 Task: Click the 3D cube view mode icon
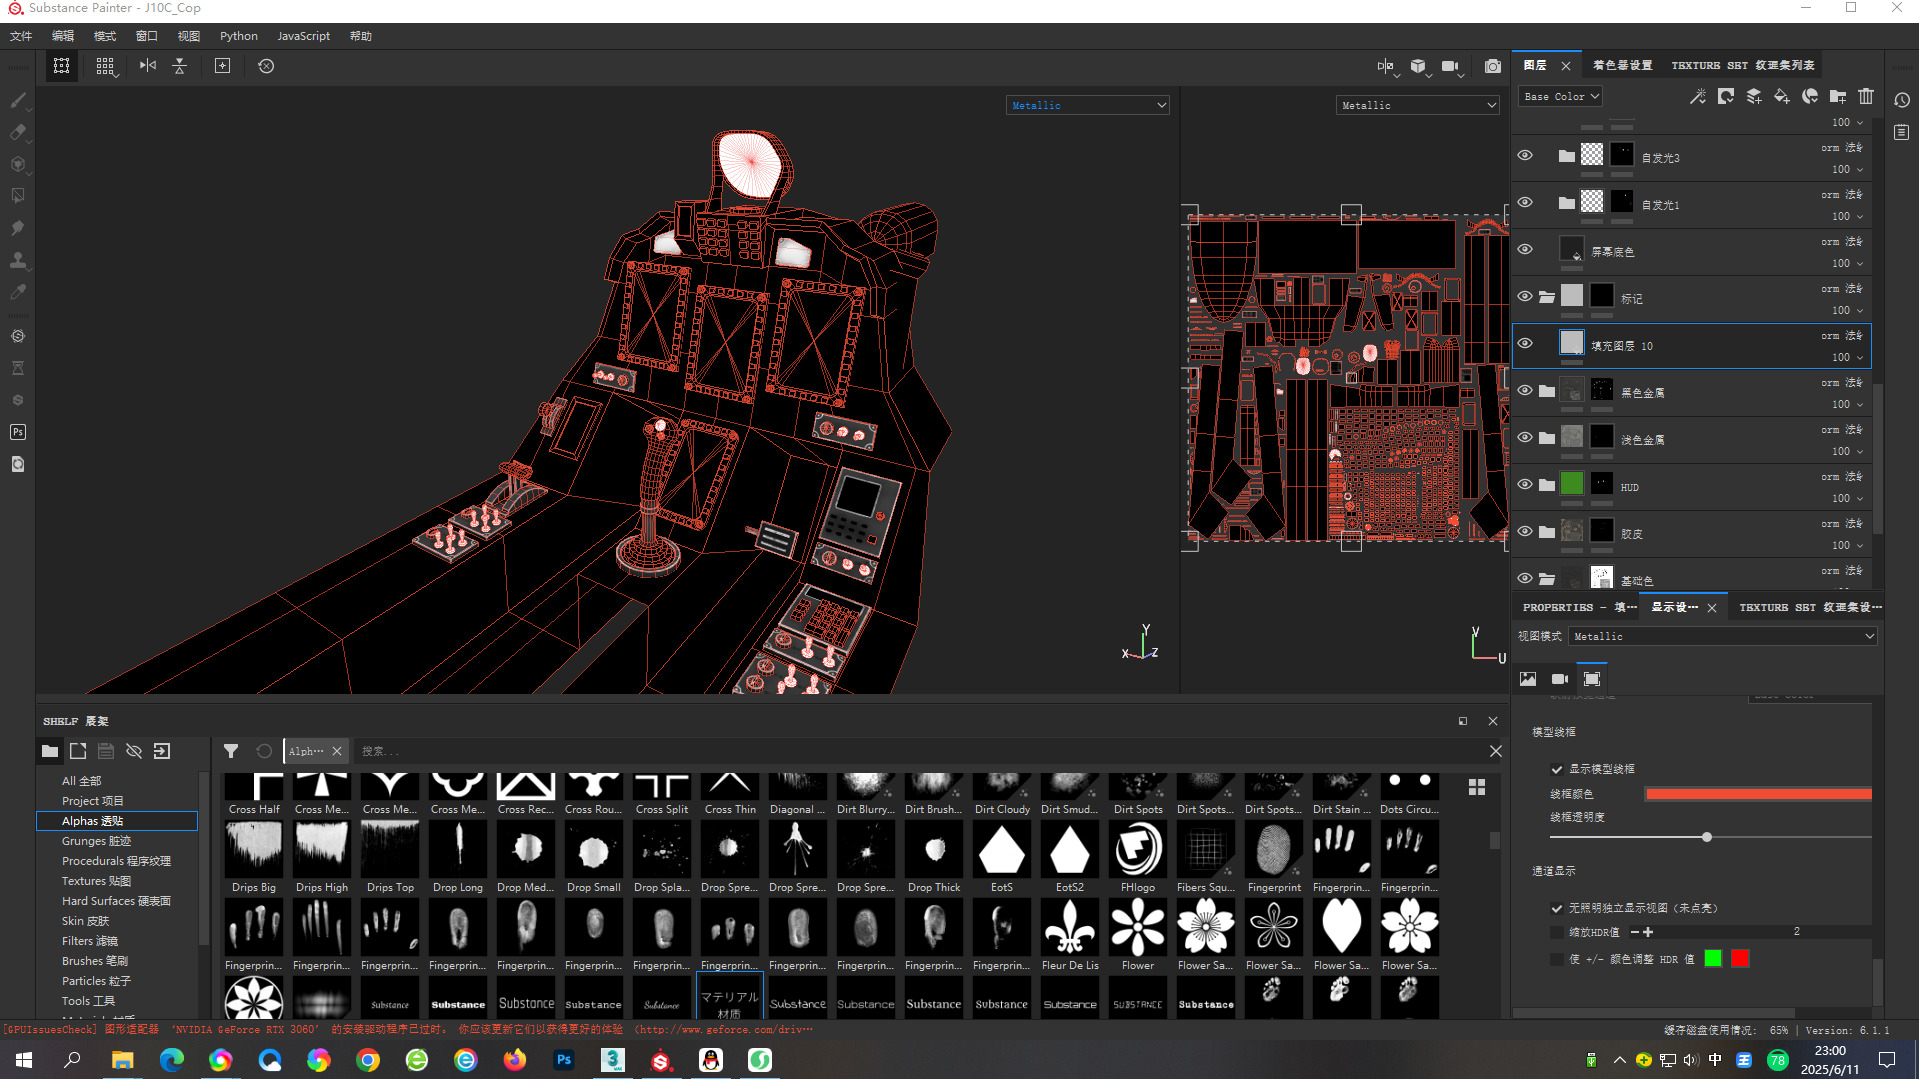tap(1419, 66)
